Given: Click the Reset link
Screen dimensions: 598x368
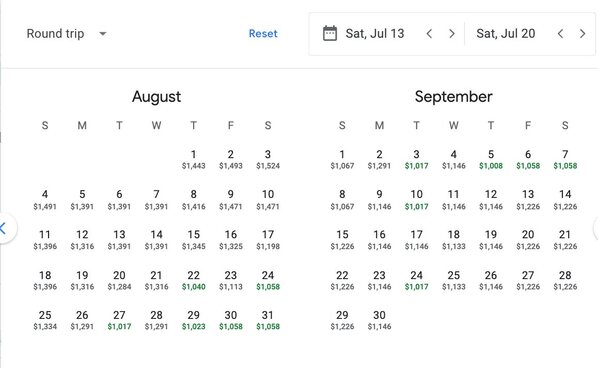Looking at the screenshot, I should click(263, 34).
